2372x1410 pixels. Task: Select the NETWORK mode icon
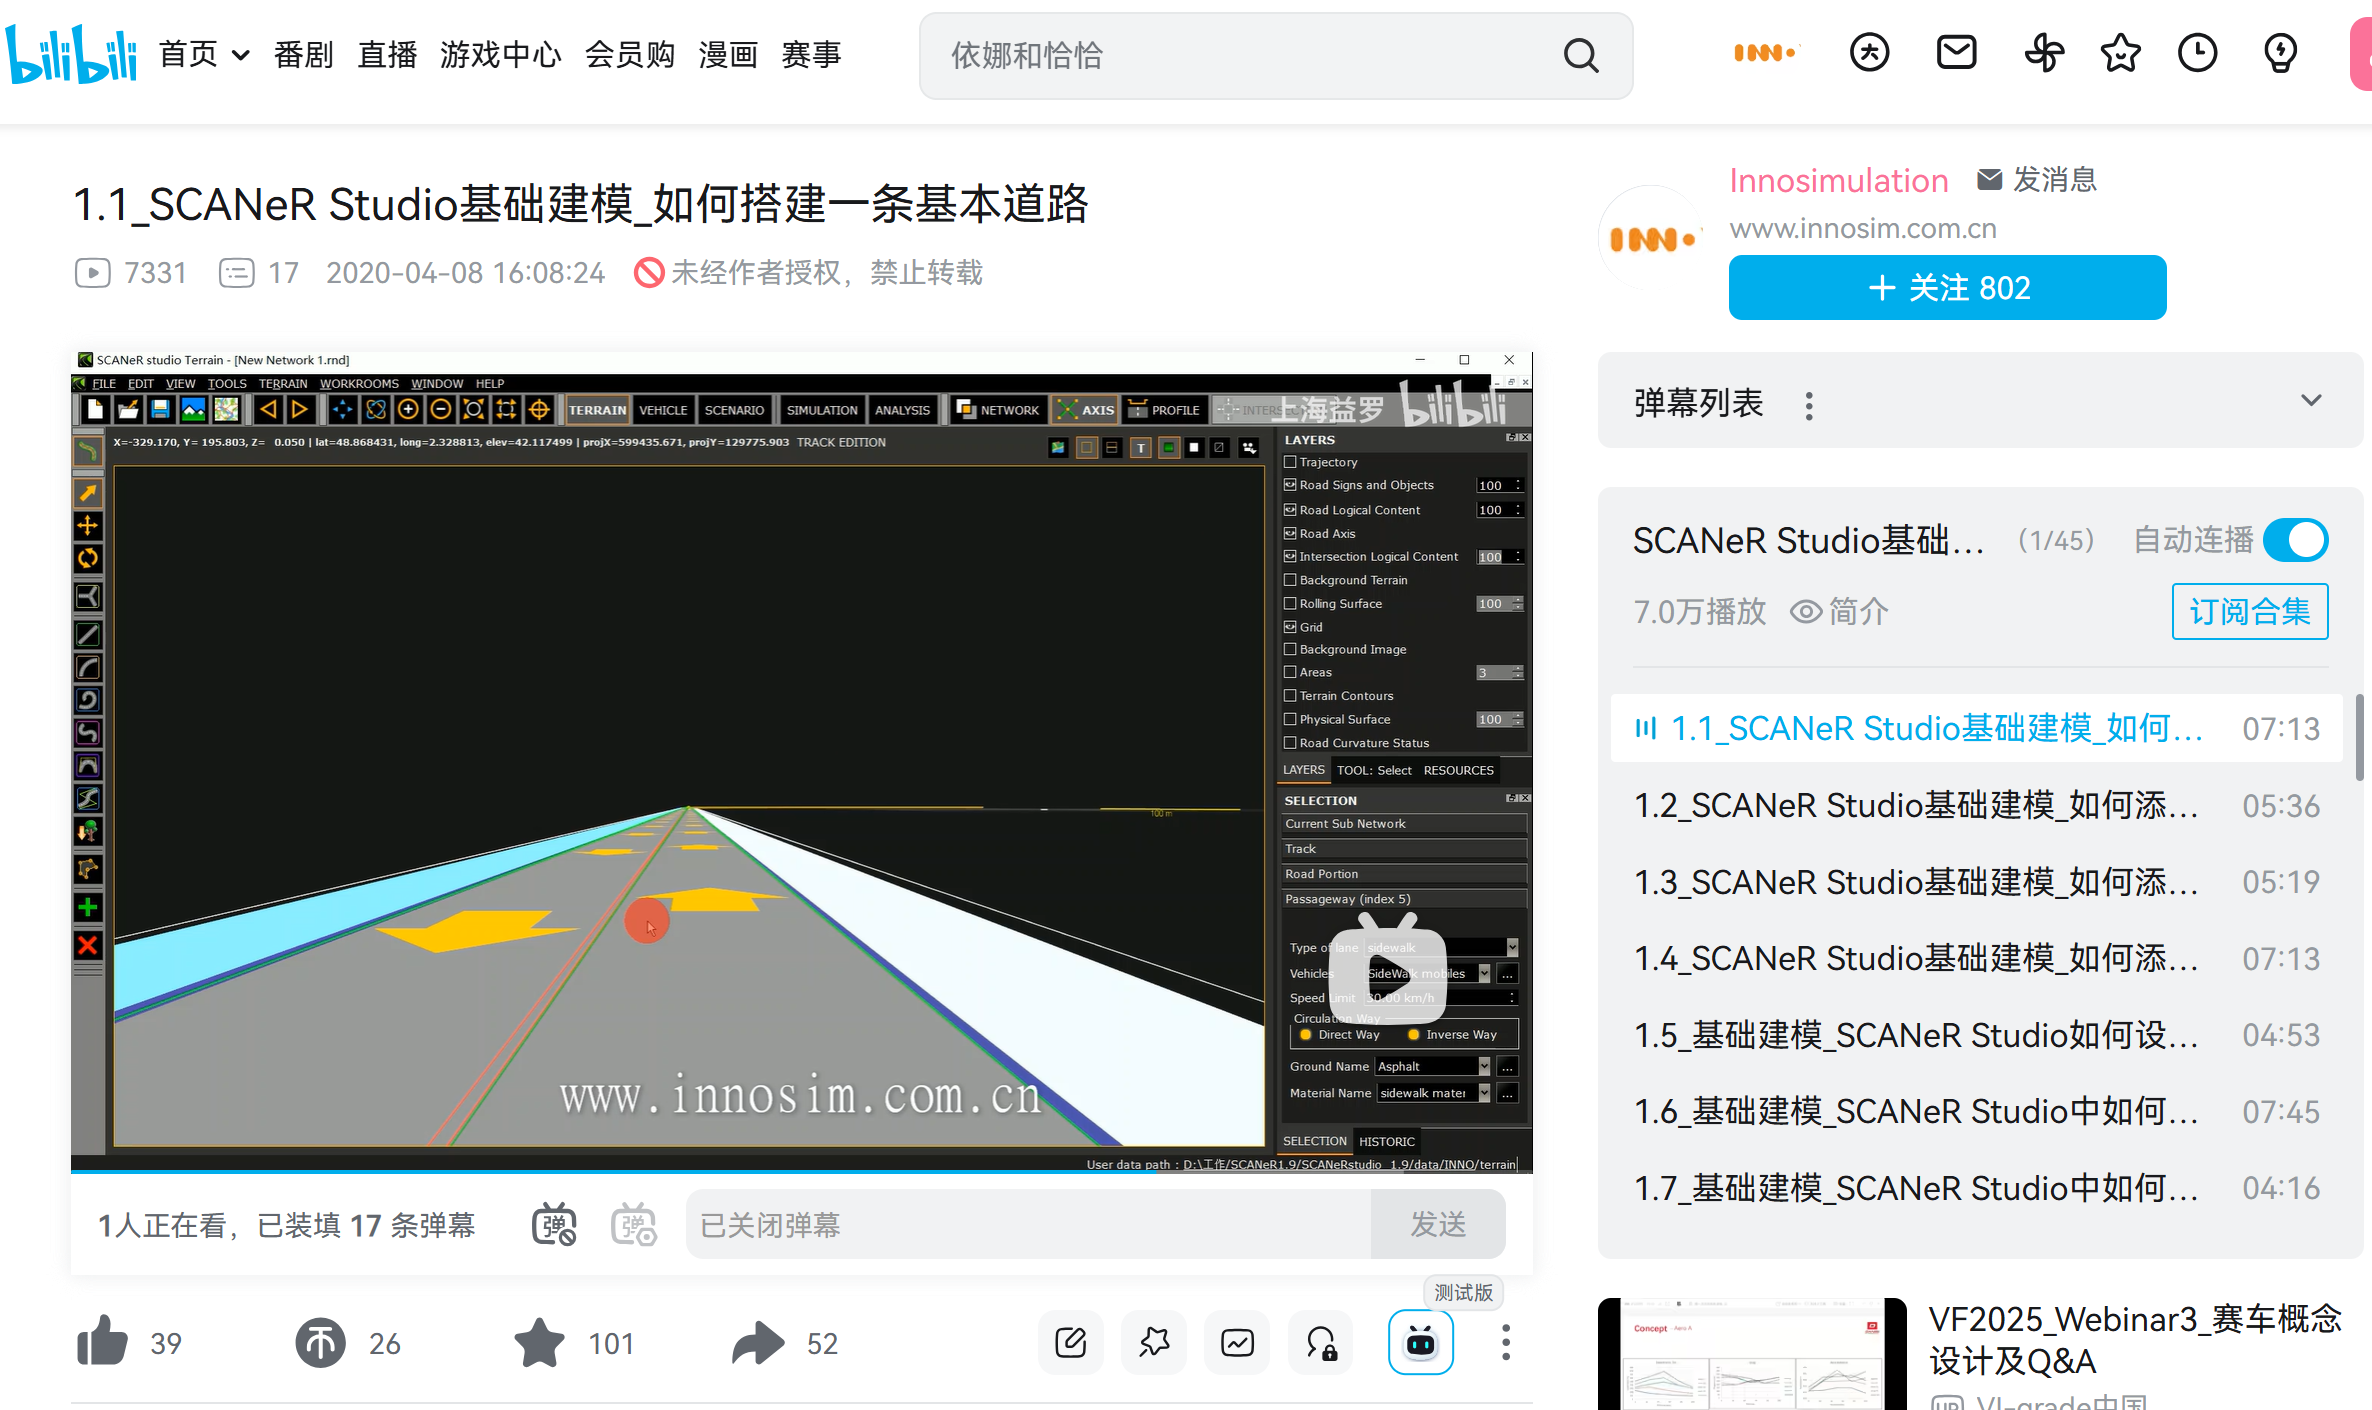[x=997, y=409]
